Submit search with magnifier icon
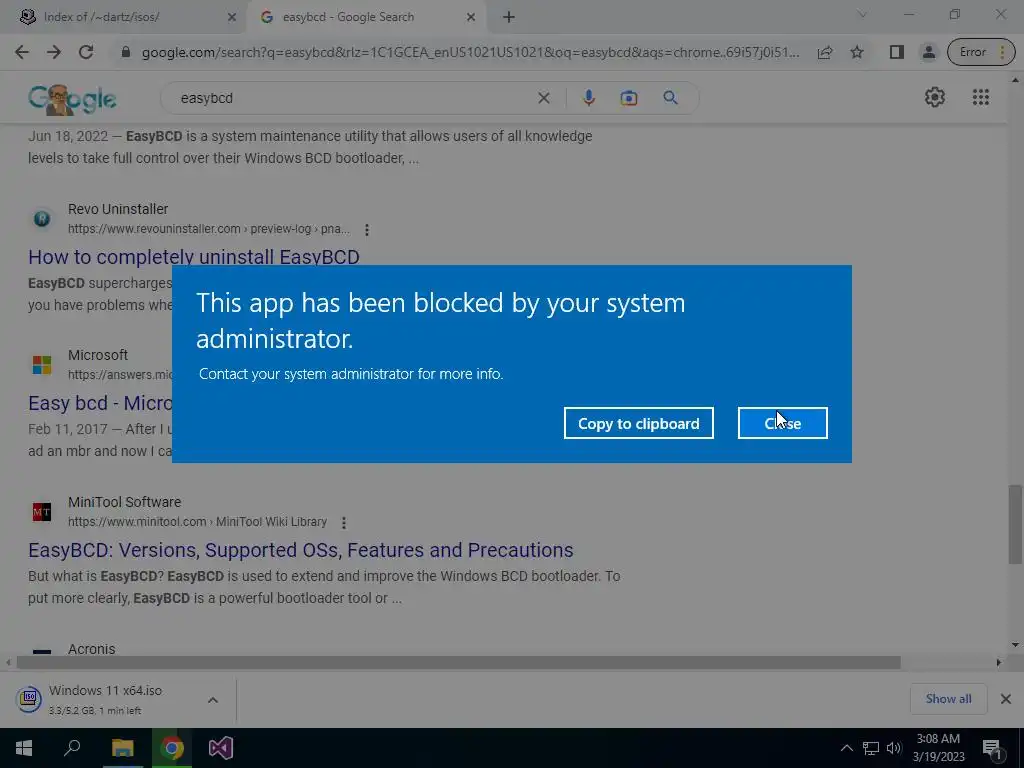Image resolution: width=1024 pixels, height=768 pixels. click(670, 98)
